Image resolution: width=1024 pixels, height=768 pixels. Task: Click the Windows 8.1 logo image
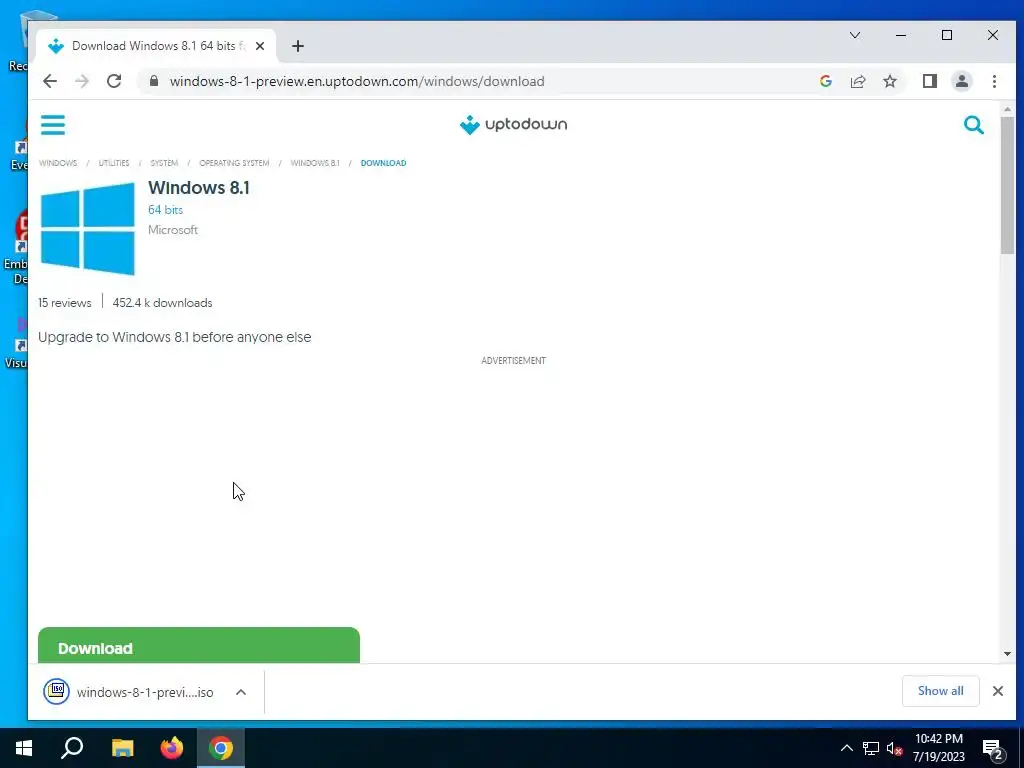coord(88,229)
